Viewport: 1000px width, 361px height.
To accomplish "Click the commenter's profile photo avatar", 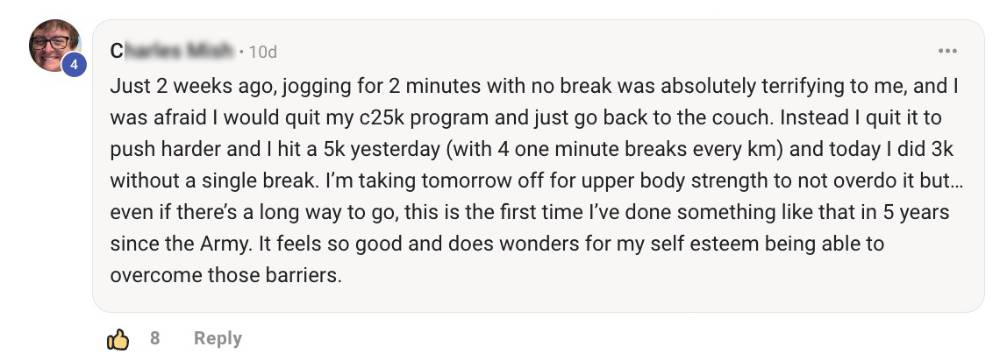I will pyautogui.click(x=54, y=45).
